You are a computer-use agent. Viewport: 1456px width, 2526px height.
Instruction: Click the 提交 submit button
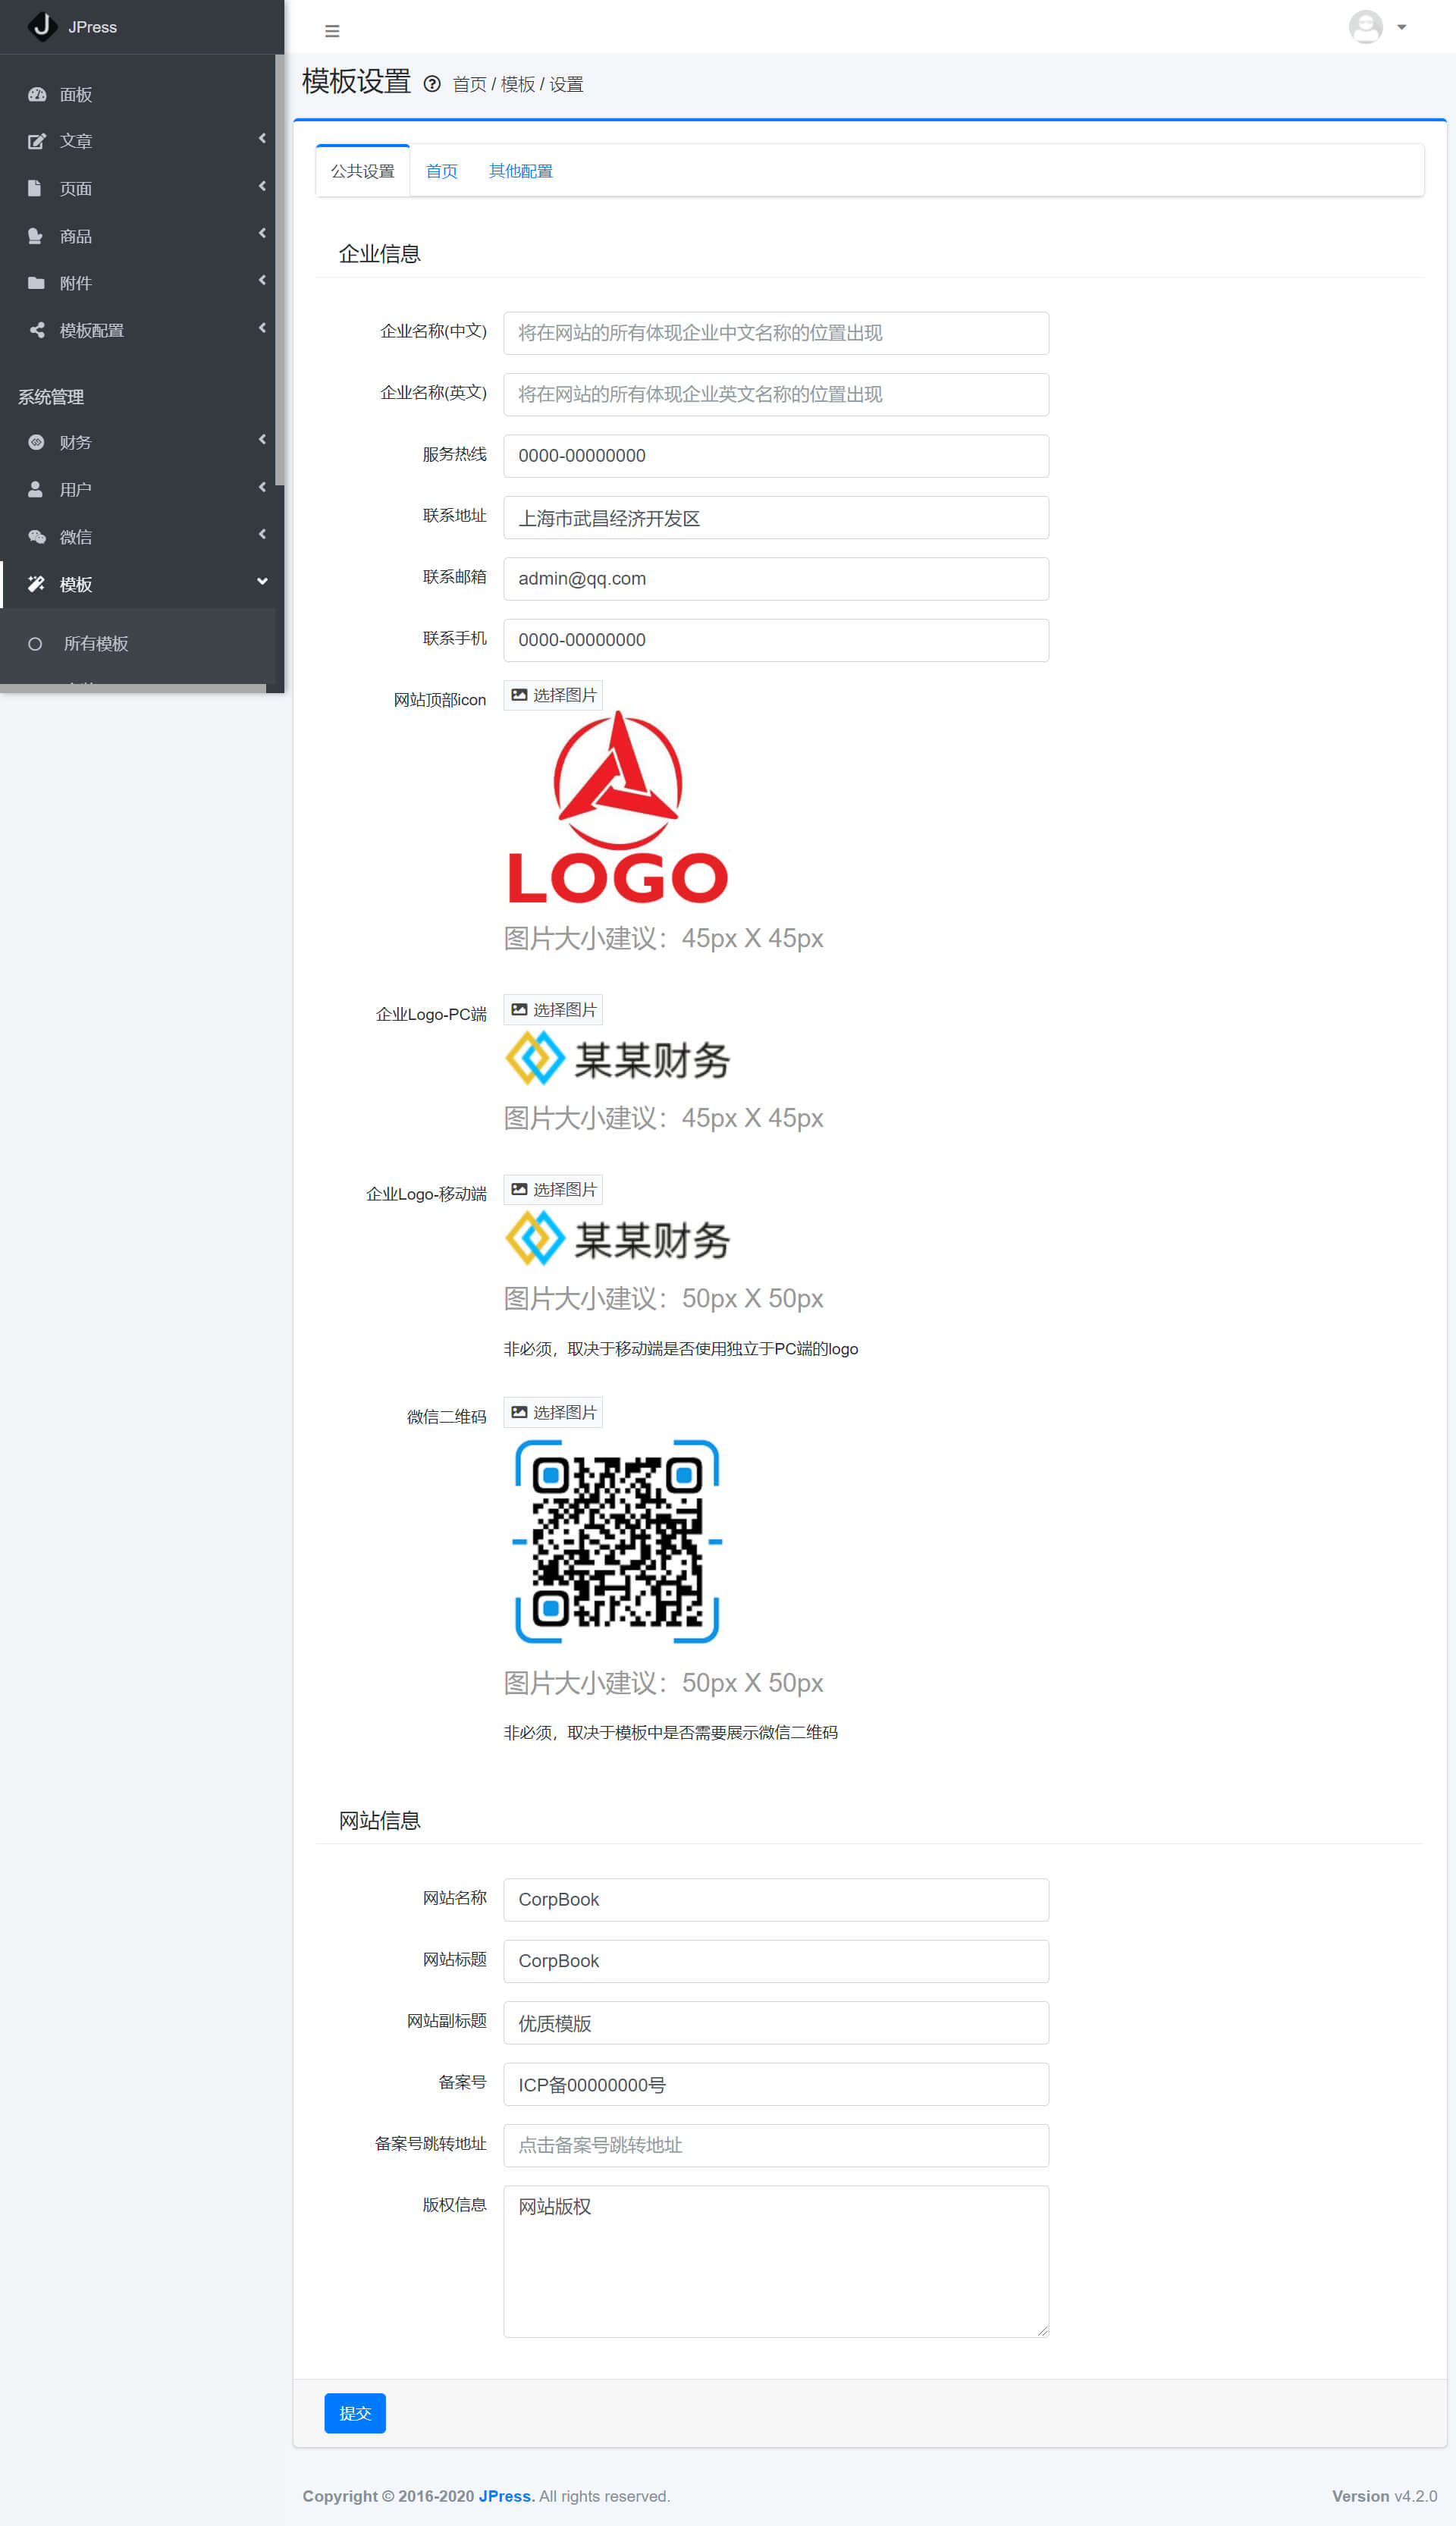(355, 2413)
